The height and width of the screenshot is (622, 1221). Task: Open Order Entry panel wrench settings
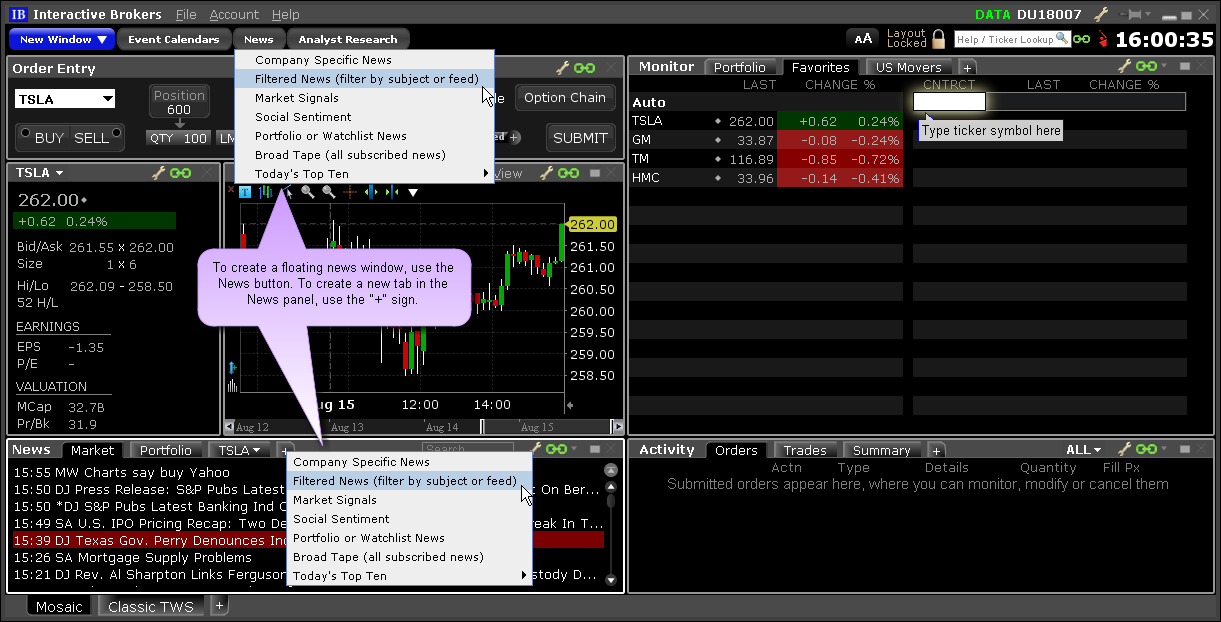coord(562,68)
